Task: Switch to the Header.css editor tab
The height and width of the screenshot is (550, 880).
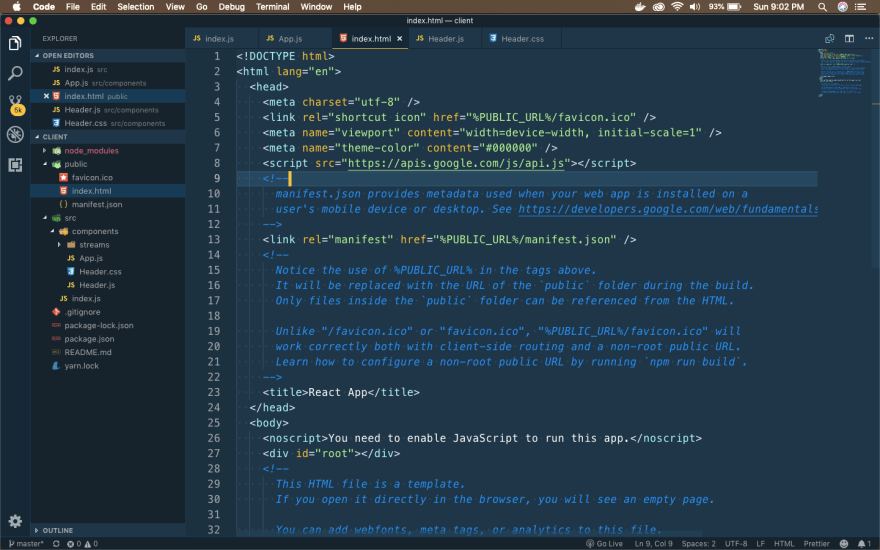Action: [522, 39]
